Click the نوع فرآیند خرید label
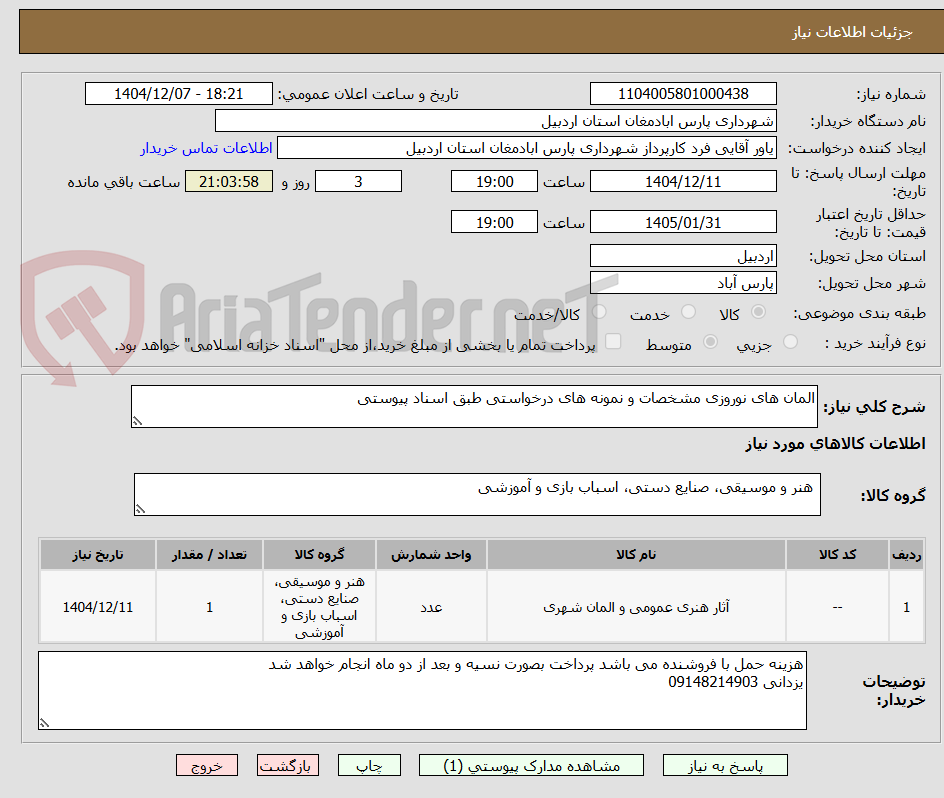The width and height of the screenshot is (944, 798). point(875,343)
